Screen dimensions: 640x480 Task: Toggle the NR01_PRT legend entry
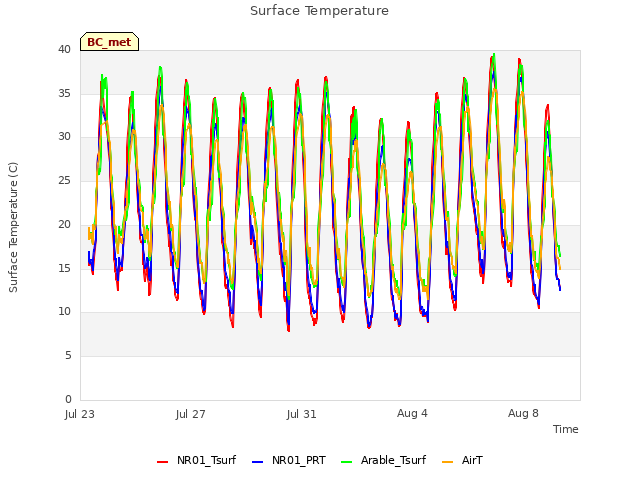tap(289, 460)
